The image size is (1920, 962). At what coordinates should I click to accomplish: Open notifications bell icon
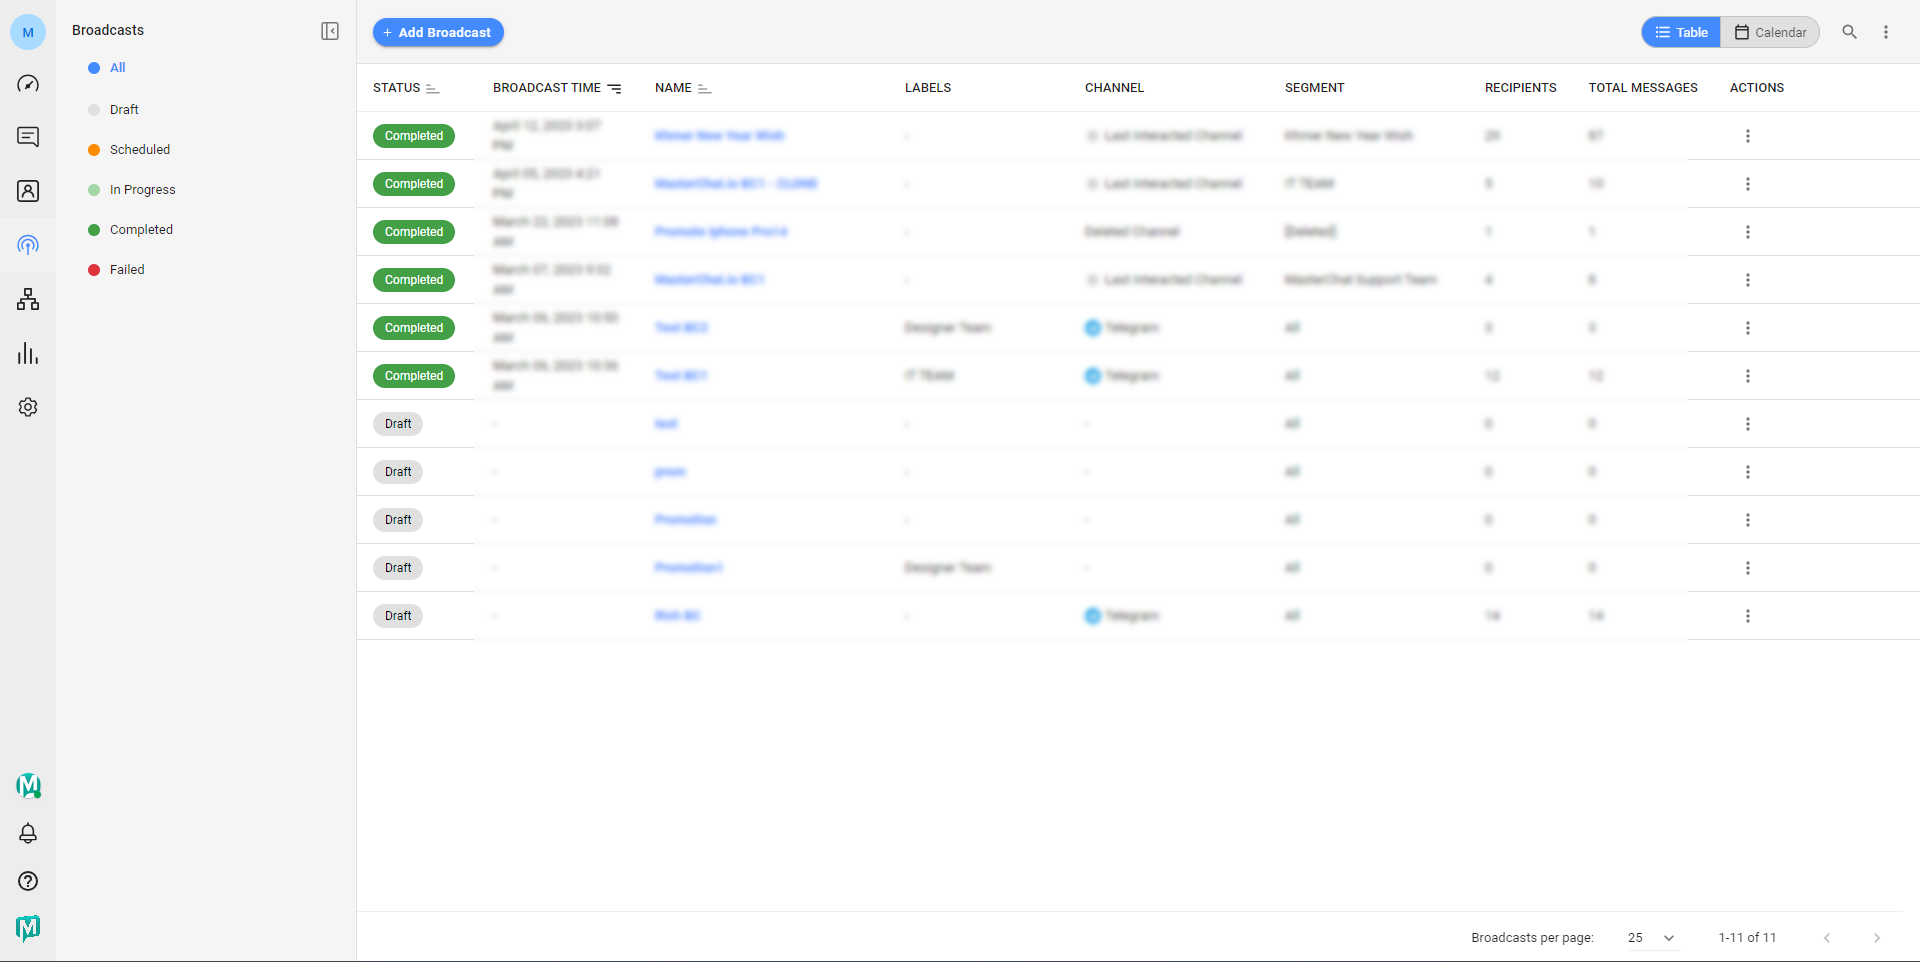(x=28, y=833)
